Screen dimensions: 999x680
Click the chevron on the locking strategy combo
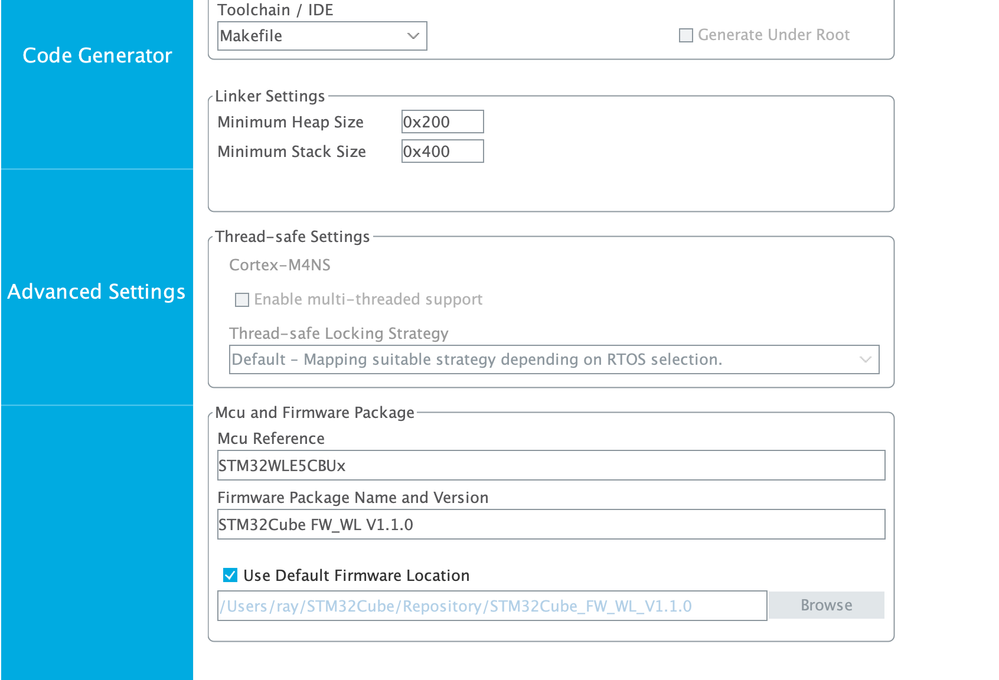tap(865, 360)
